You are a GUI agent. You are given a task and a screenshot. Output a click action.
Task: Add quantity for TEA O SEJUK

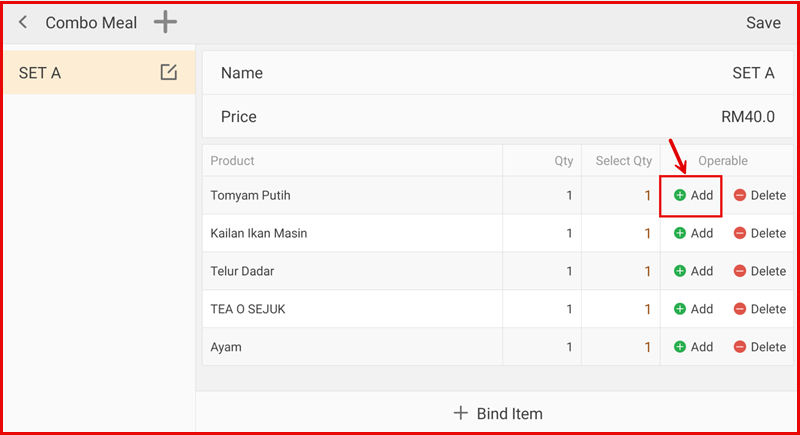(x=693, y=309)
